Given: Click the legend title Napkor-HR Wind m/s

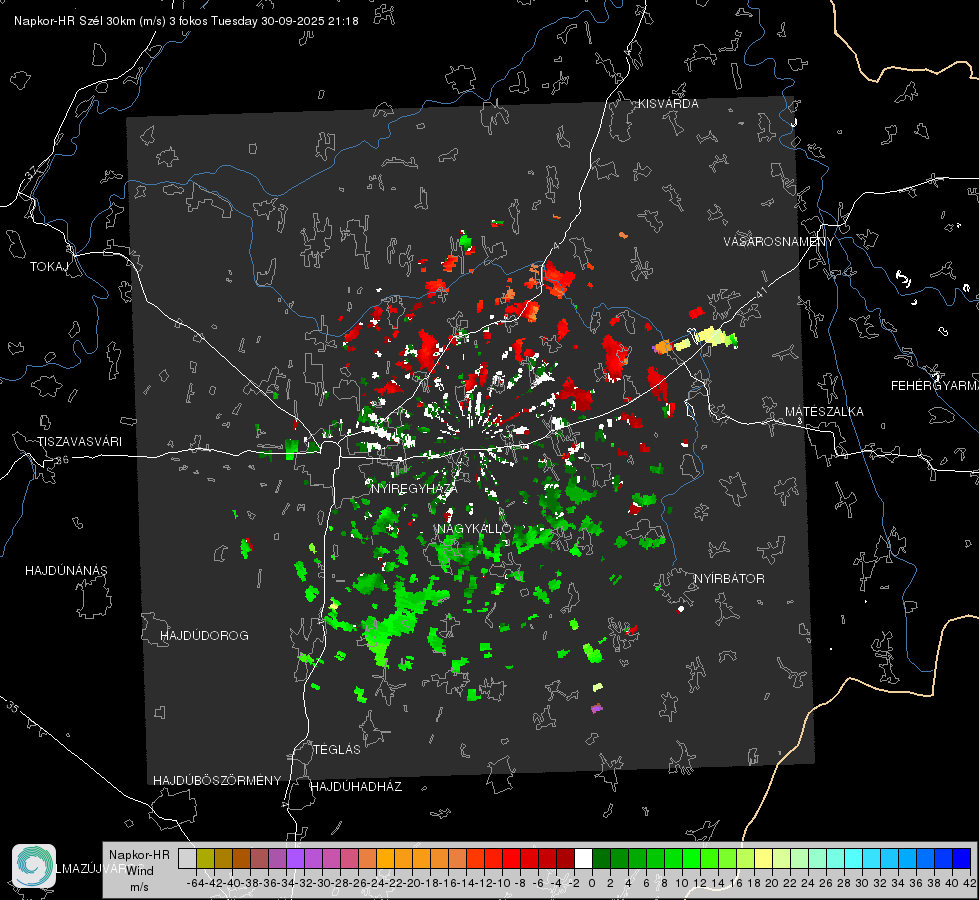Looking at the screenshot, I should pyautogui.click(x=139, y=871).
